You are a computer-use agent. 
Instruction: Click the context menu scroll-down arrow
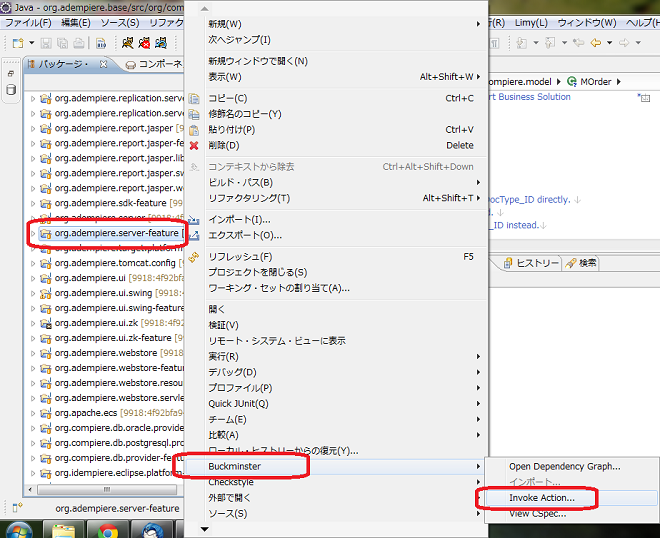[x=205, y=529]
